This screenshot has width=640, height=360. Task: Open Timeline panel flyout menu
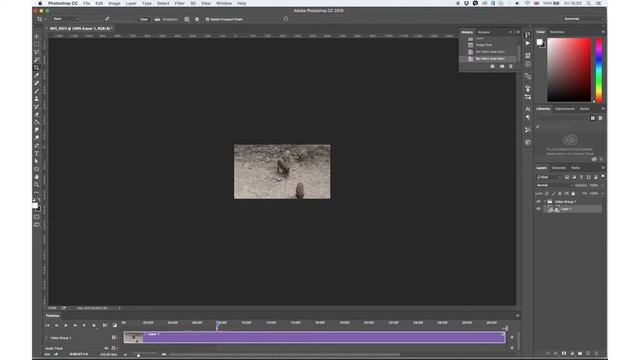(518, 316)
